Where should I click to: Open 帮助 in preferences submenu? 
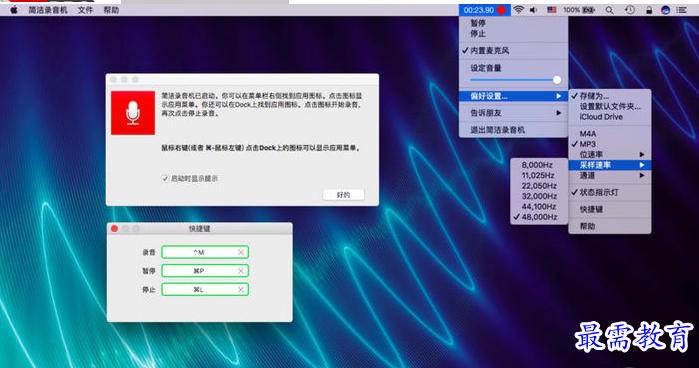coord(610,226)
